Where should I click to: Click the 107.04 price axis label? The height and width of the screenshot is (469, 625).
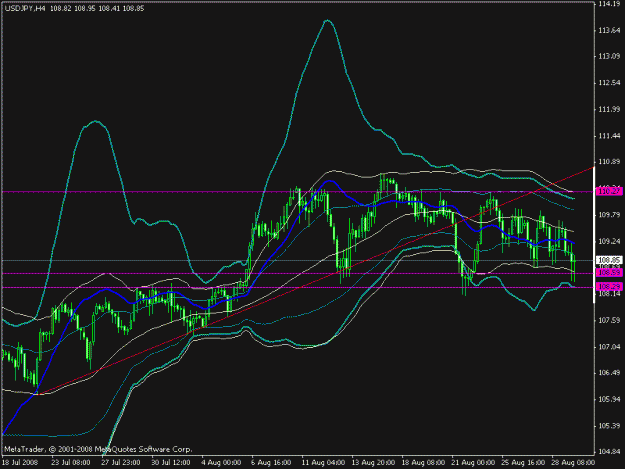pyautogui.click(x=609, y=347)
